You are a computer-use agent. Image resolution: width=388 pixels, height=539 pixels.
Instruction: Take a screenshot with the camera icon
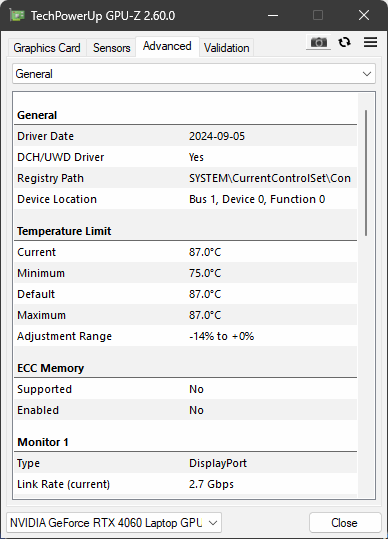point(319,42)
